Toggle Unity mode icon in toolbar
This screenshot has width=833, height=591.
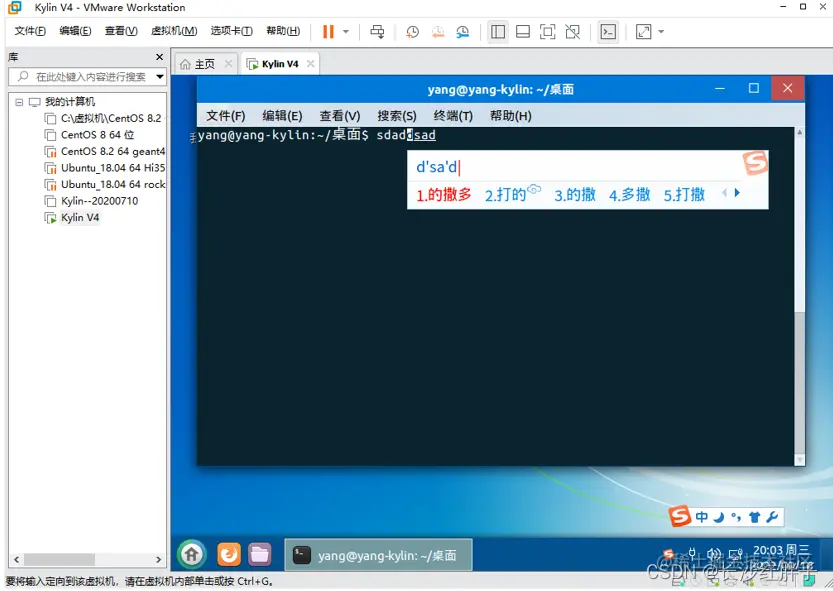coord(572,31)
